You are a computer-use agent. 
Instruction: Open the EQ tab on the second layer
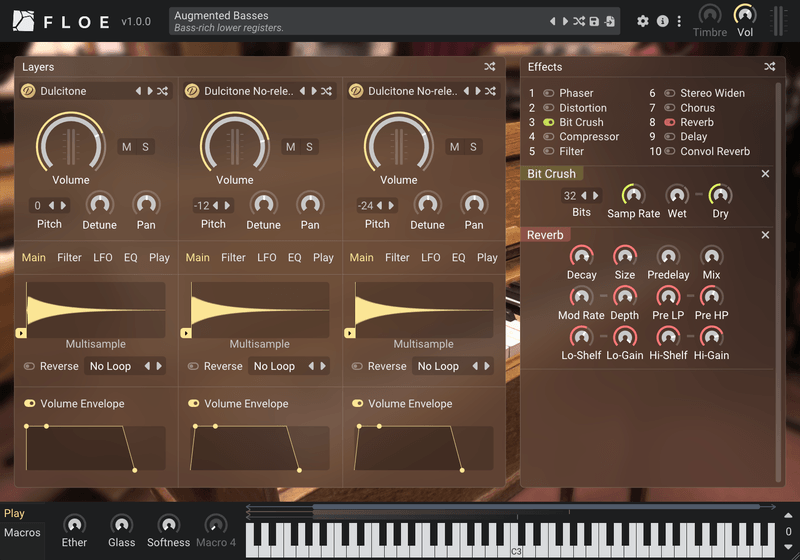294,258
